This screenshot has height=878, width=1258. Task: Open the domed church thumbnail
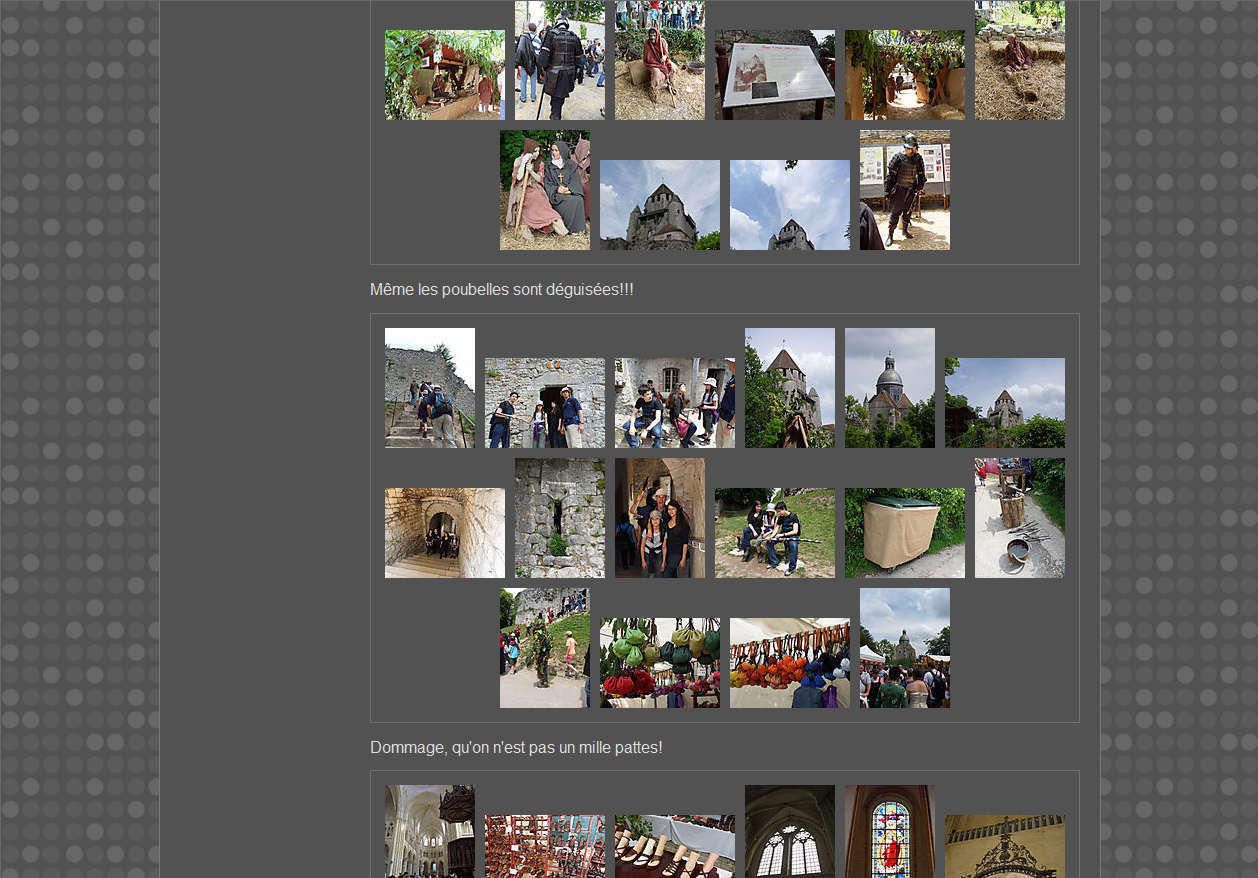[889, 388]
